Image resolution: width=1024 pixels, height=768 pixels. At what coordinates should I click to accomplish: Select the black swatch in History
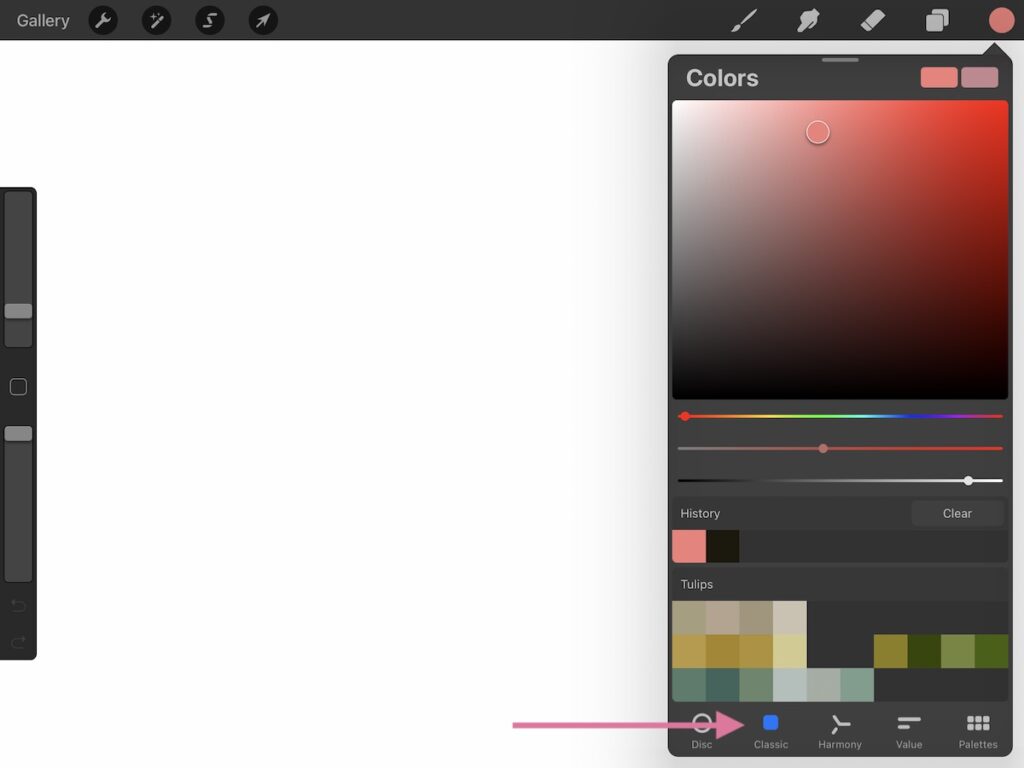(x=722, y=546)
